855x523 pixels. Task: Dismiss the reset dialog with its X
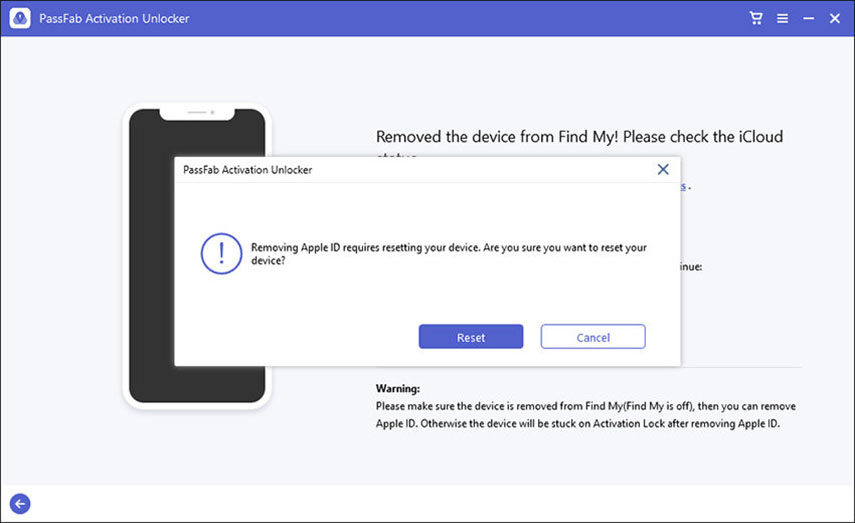point(662,170)
